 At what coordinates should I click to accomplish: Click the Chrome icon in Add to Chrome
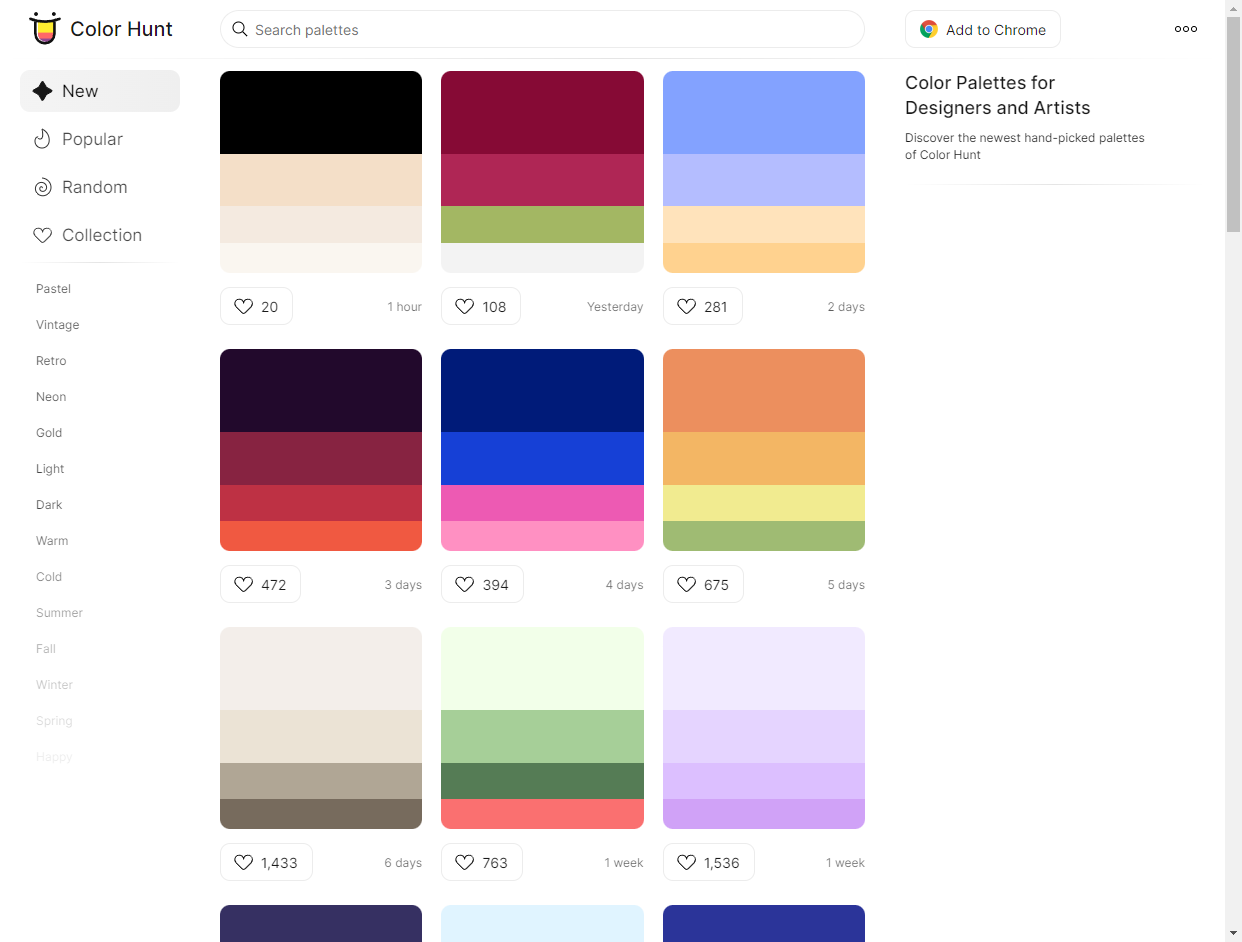pos(929,30)
